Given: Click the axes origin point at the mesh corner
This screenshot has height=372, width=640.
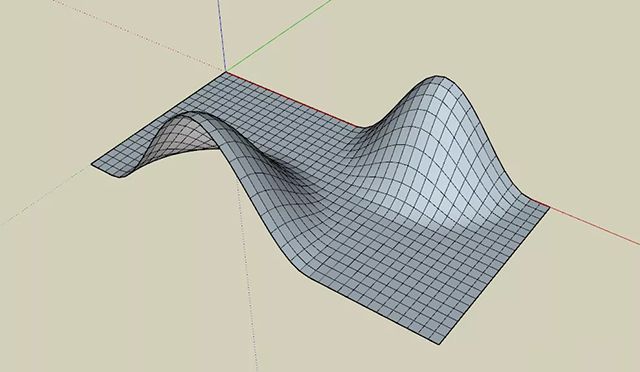Looking at the screenshot, I should point(226,71).
